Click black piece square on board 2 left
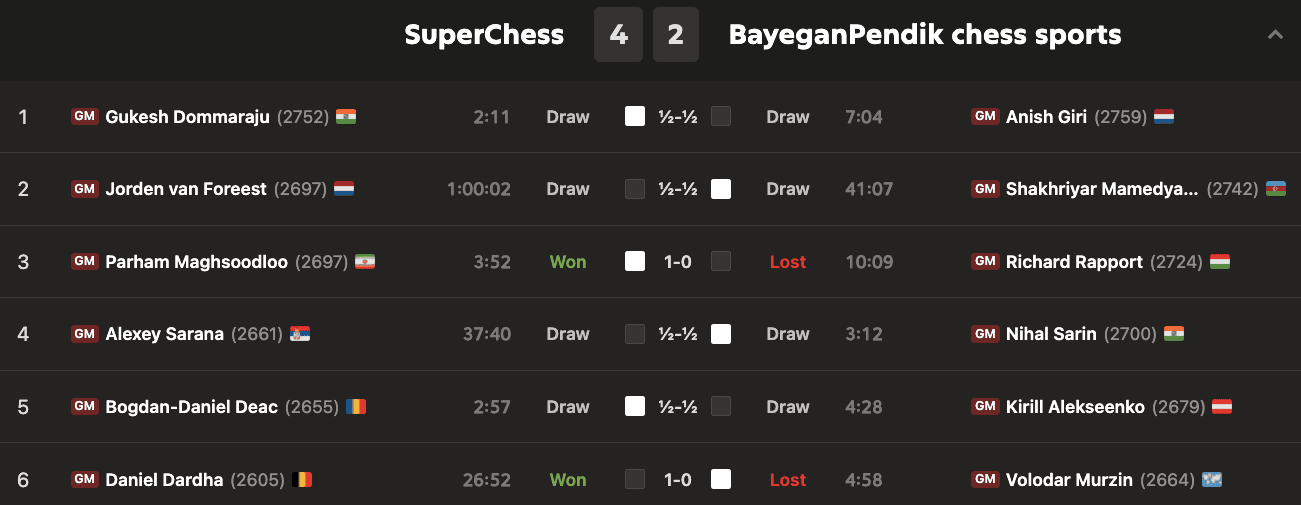The image size is (1301, 505). [x=635, y=189]
